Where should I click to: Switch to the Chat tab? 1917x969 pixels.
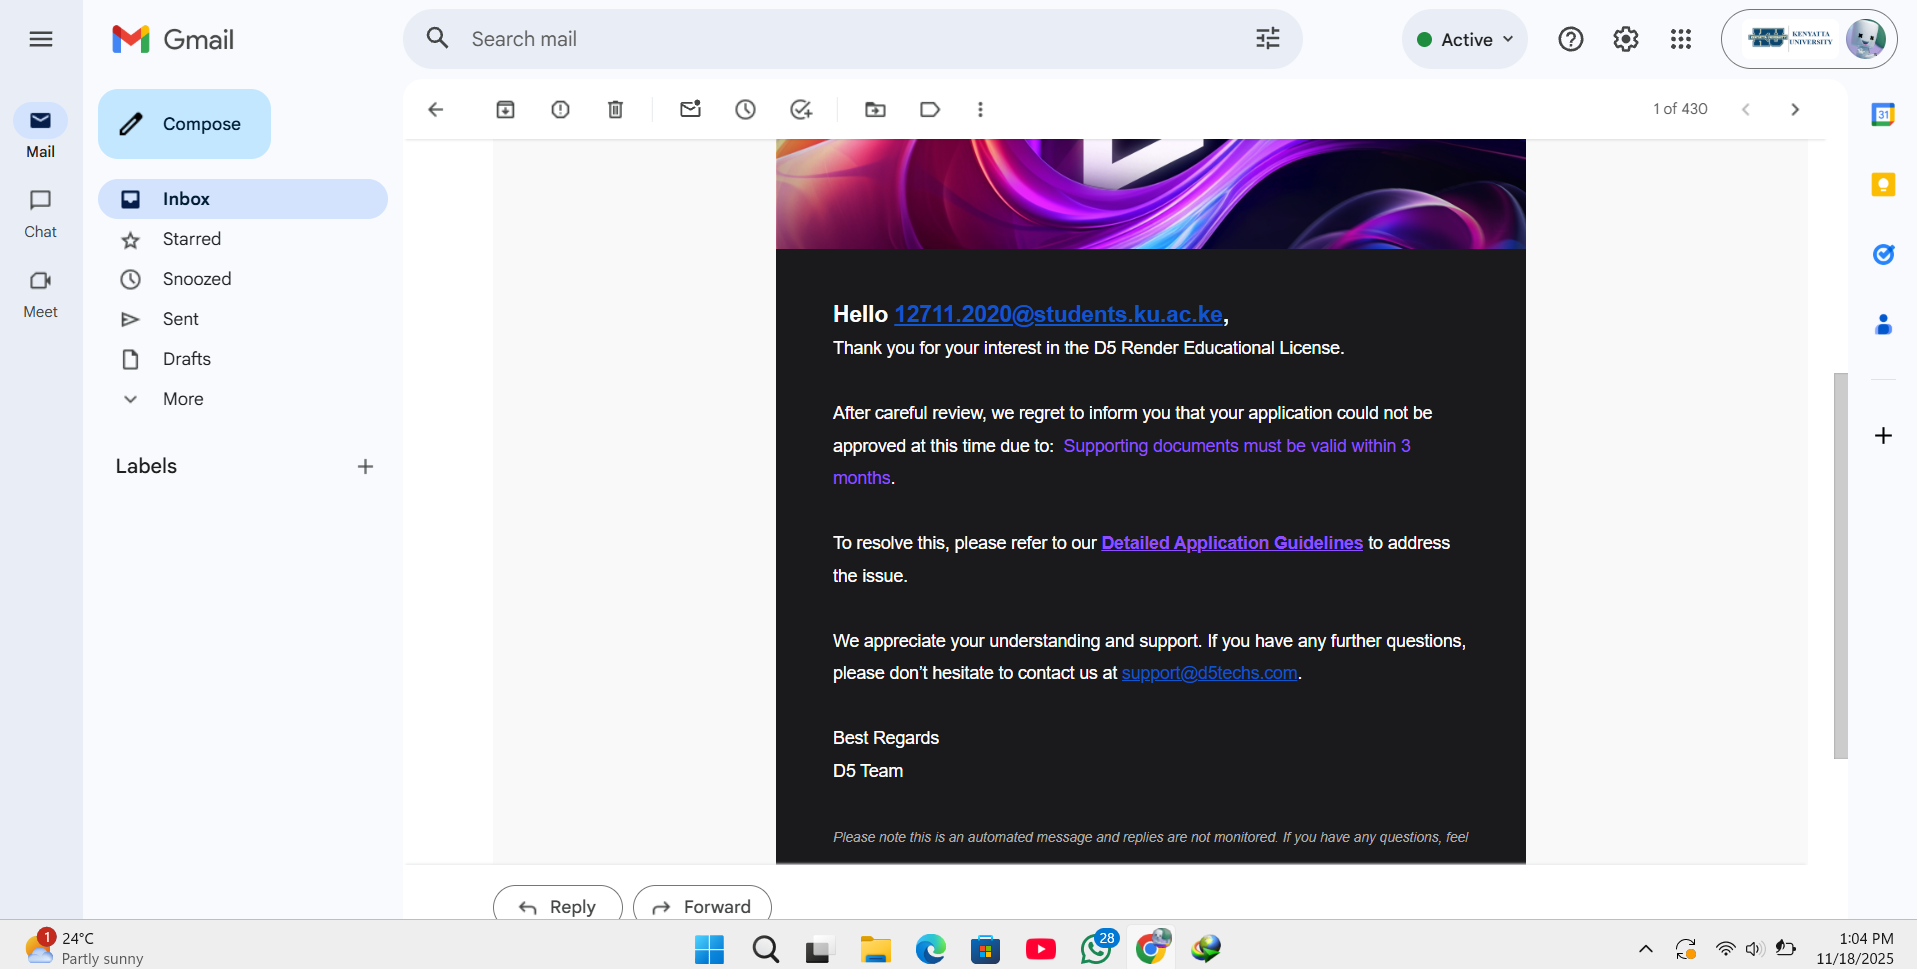pyautogui.click(x=40, y=212)
